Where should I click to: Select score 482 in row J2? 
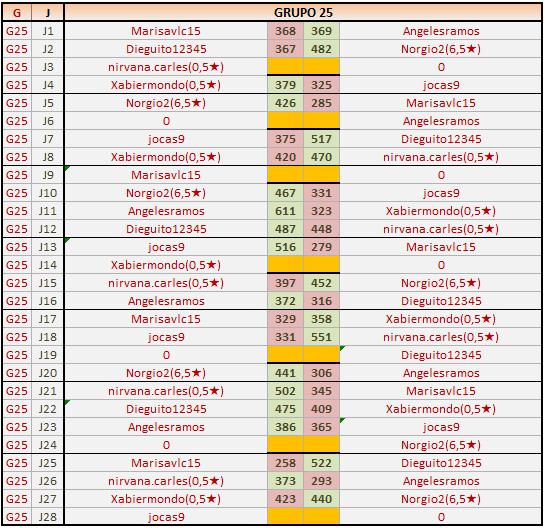click(x=322, y=49)
